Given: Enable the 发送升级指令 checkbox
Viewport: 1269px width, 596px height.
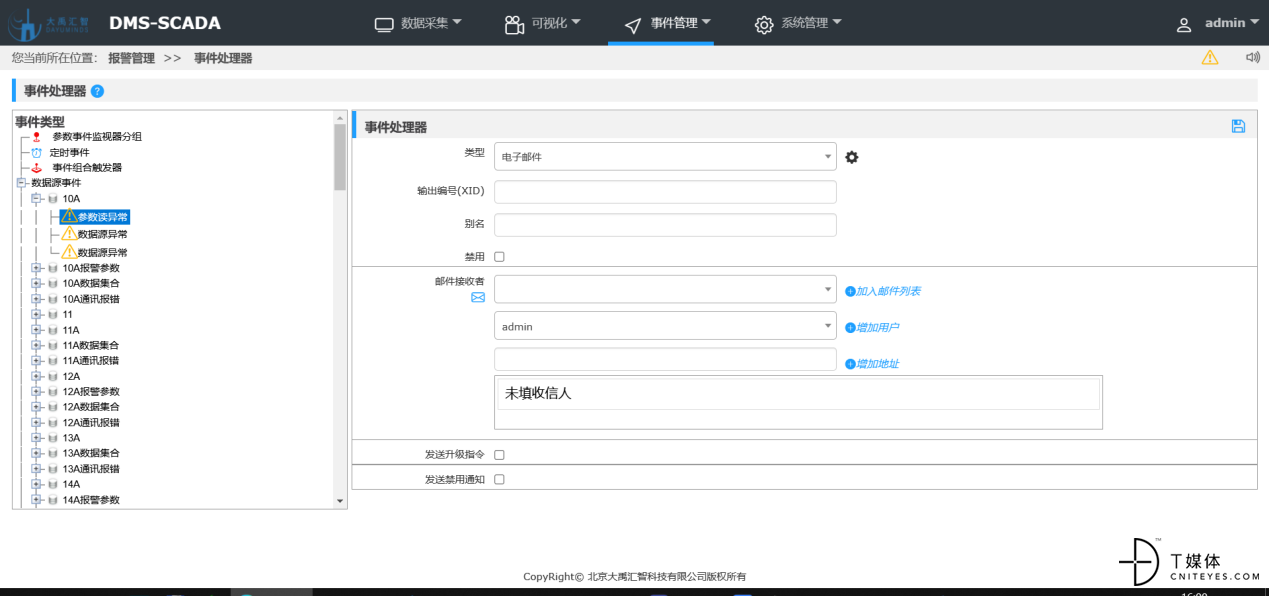Looking at the screenshot, I should pyautogui.click(x=500, y=455).
